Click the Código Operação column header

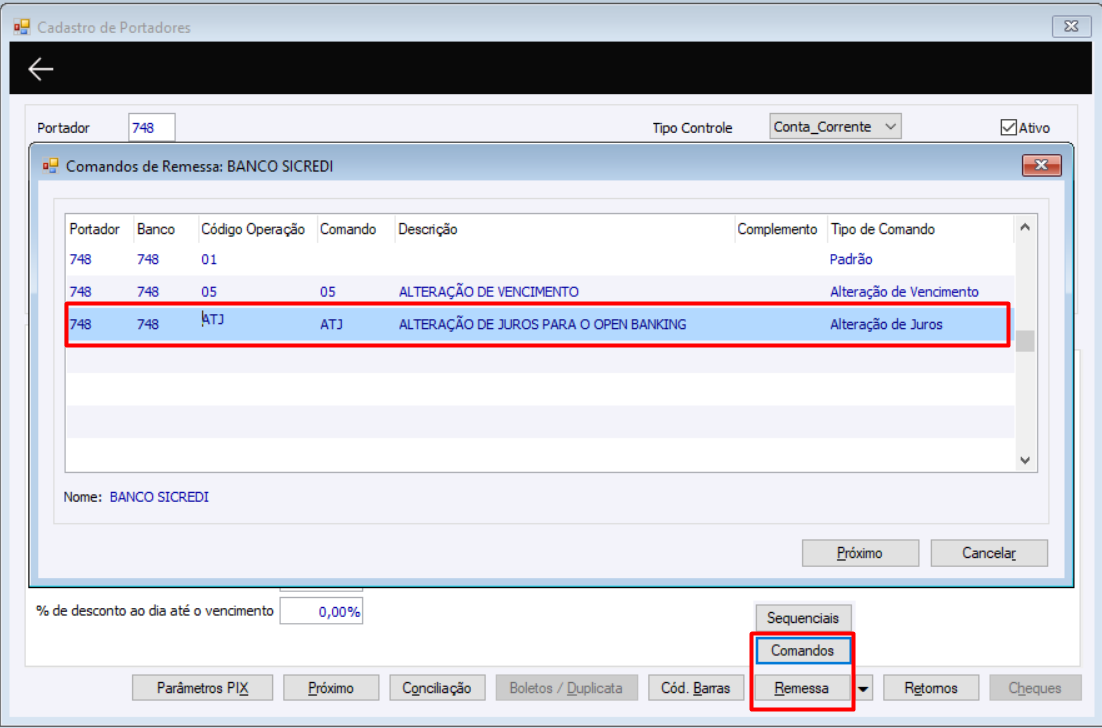[253, 229]
